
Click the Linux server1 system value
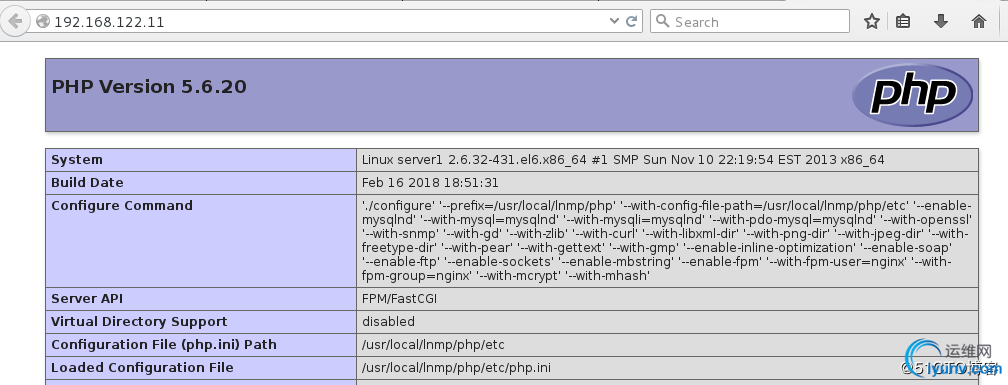623,159
